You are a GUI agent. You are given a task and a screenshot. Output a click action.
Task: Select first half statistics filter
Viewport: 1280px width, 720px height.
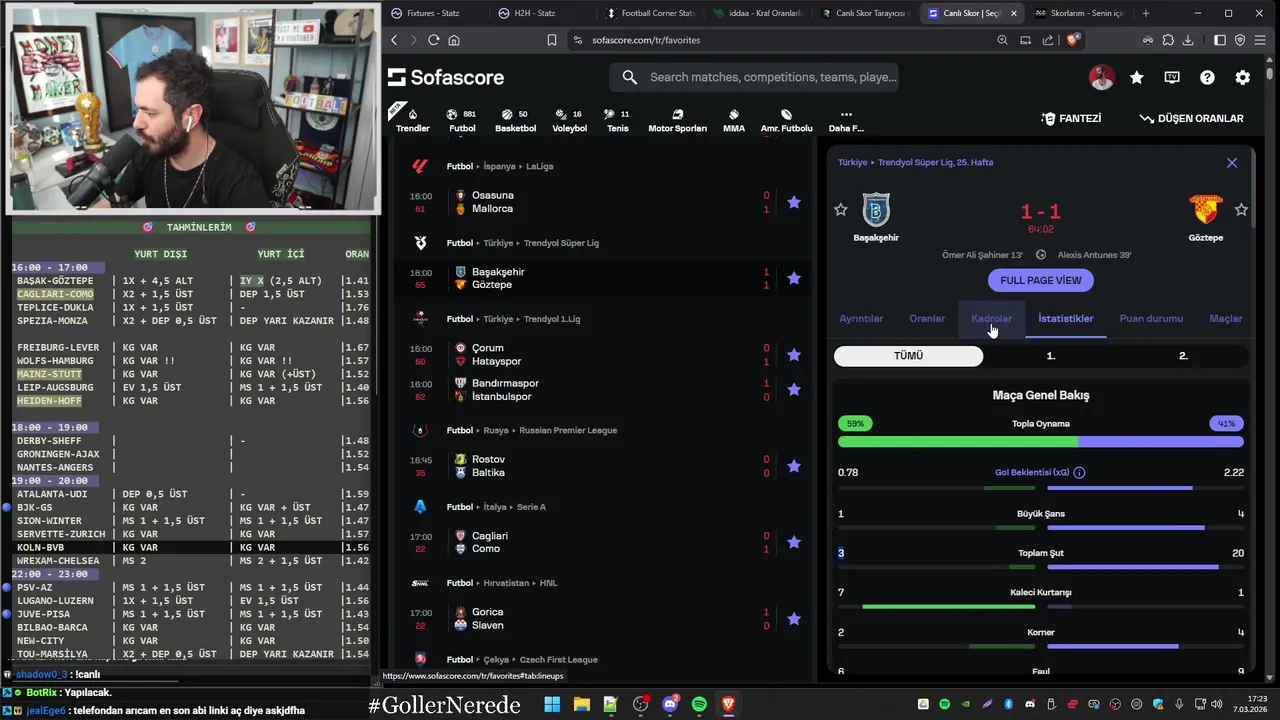click(x=1051, y=356)
